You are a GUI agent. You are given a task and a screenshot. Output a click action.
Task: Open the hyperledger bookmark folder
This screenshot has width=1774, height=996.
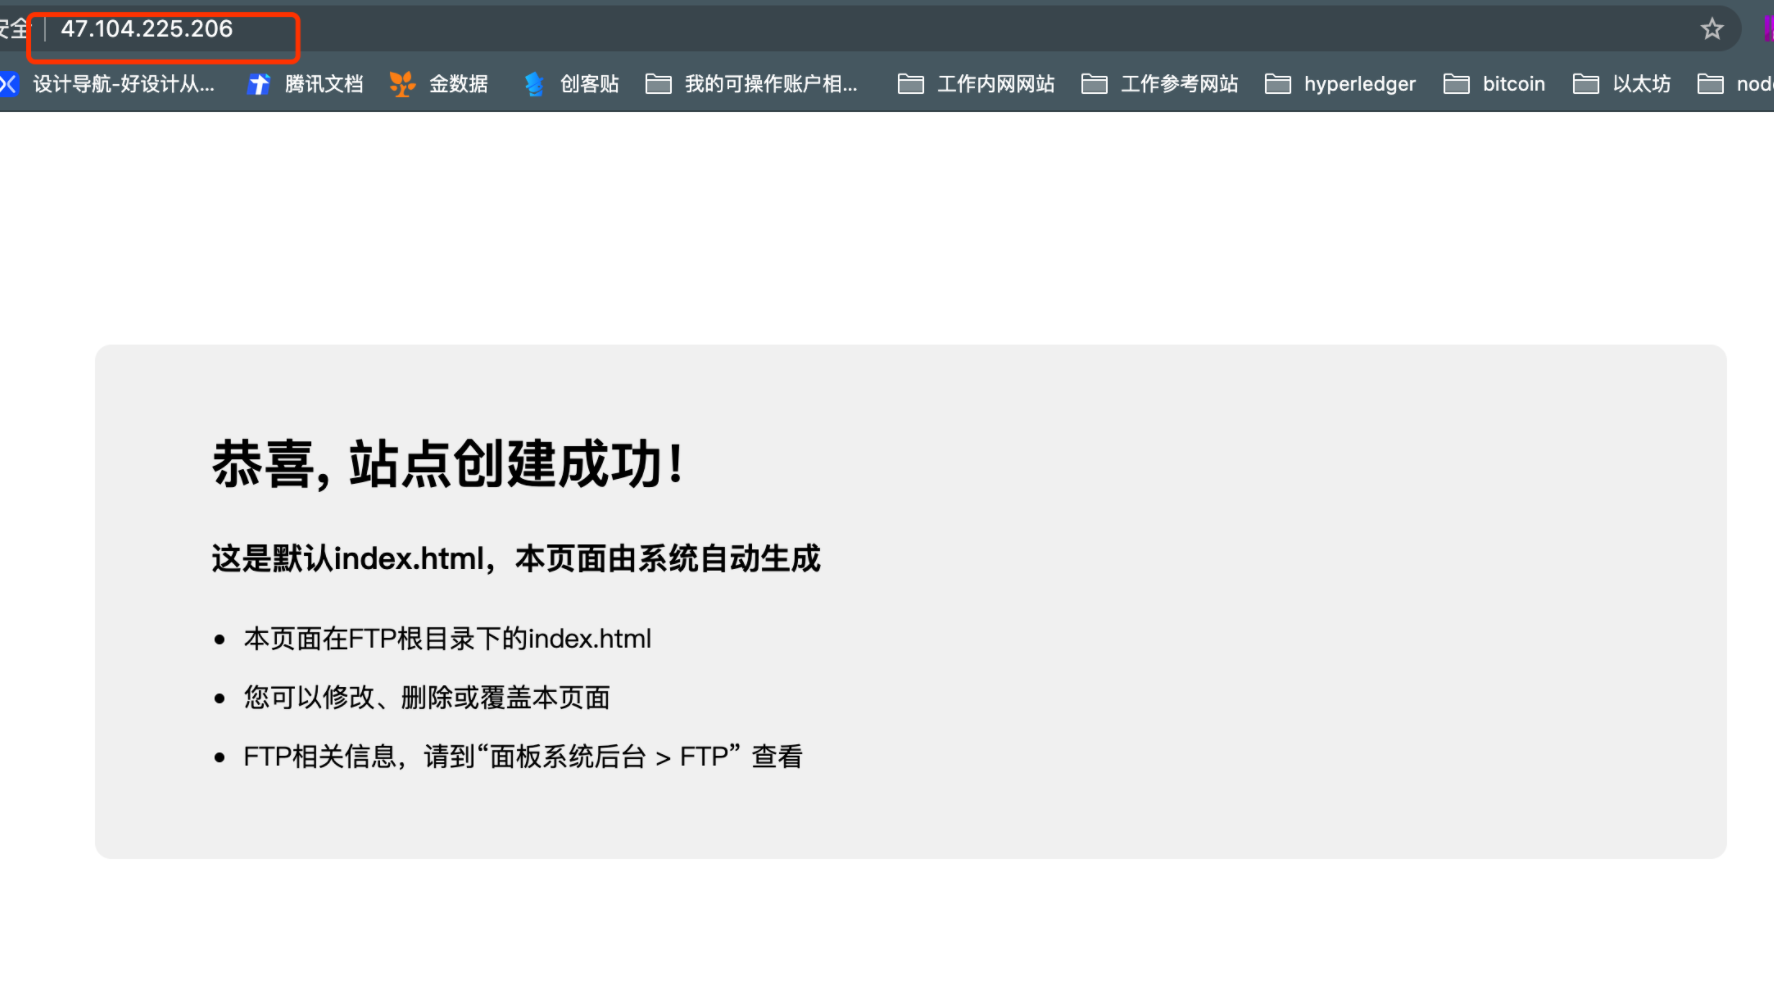tap(1341, 84)
